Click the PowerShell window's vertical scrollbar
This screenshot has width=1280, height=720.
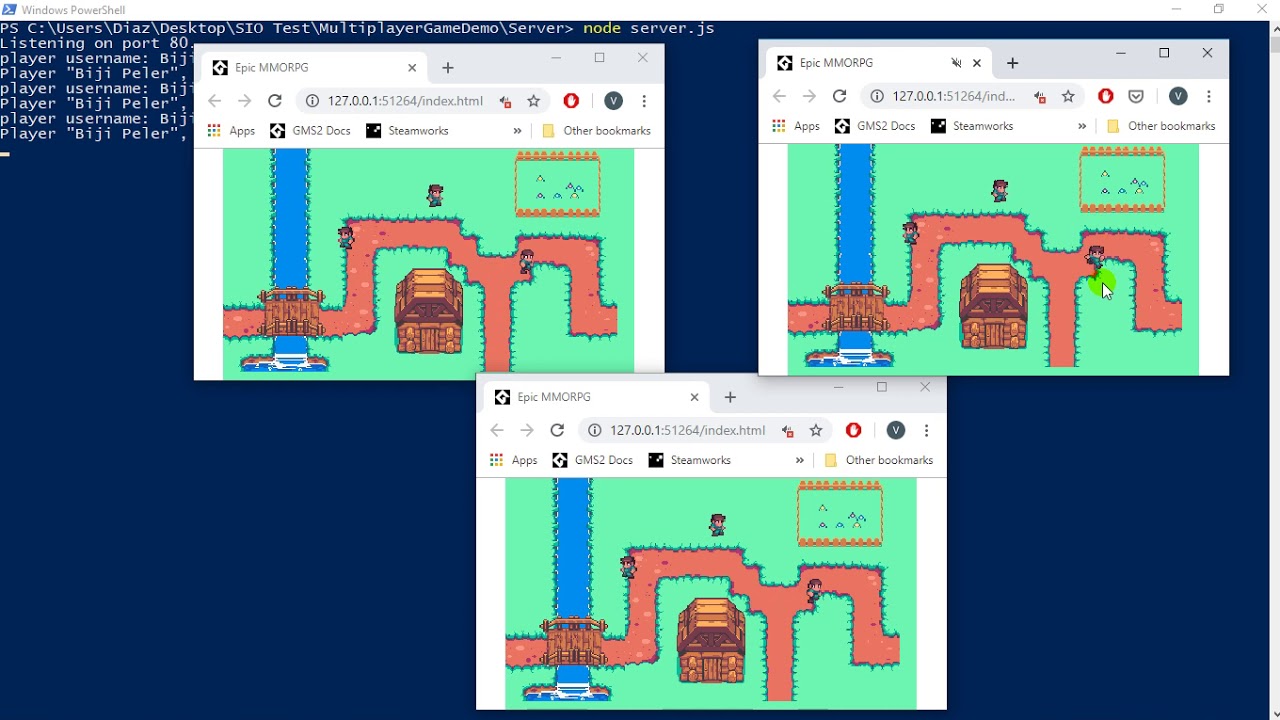[1274, 370]
